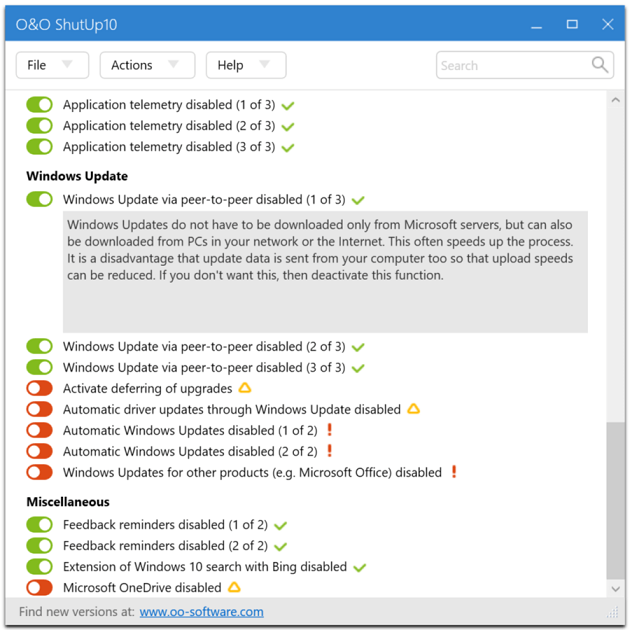
Task: Enable Windows Updates for other products disabled
Action: point(39,472)
